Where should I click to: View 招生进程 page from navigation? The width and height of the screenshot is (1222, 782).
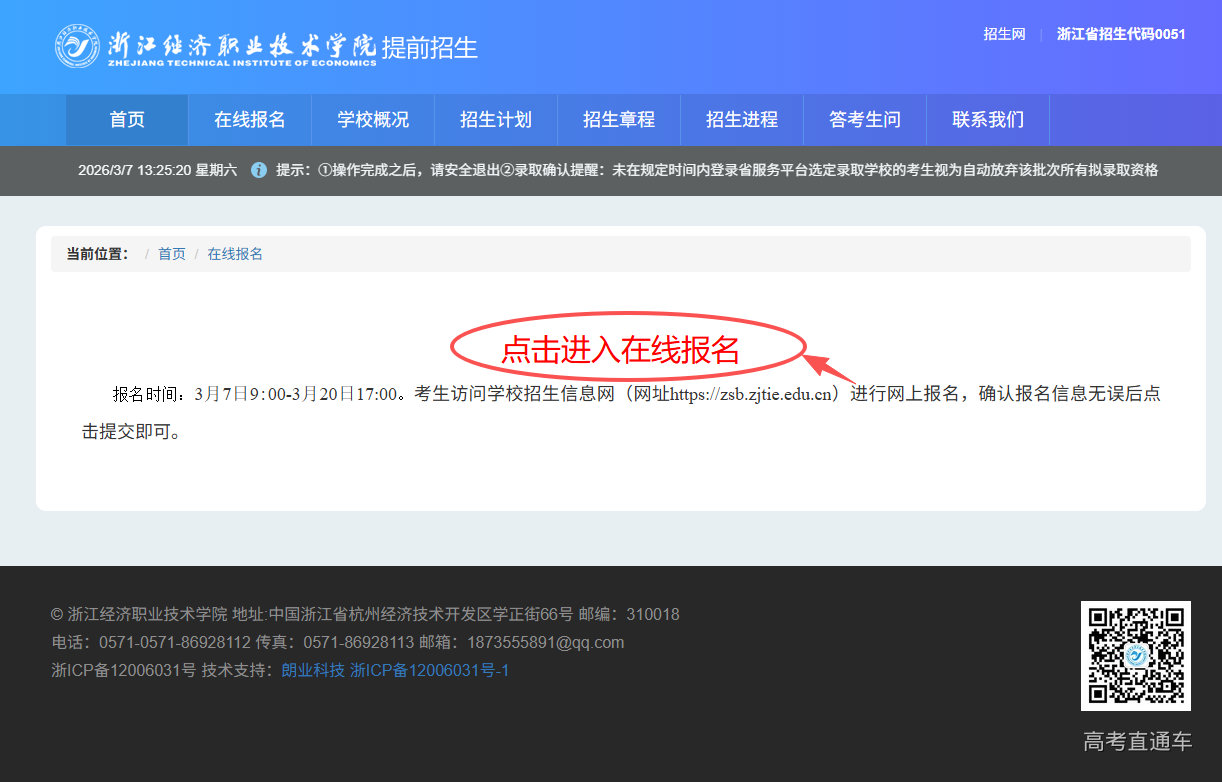pyautogui.click(x=742, y=120)
